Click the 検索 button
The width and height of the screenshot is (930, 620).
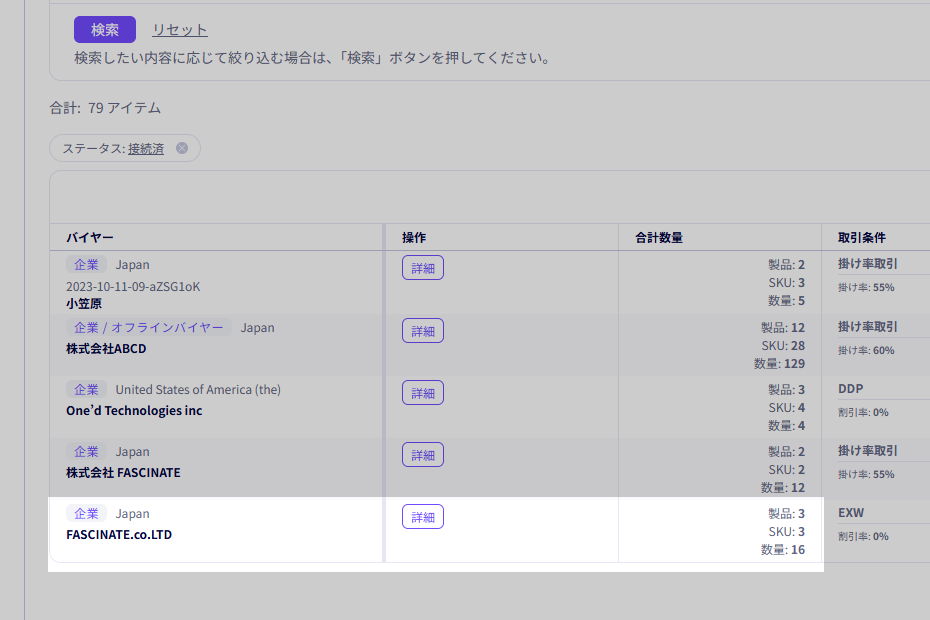(x=105, y=30)
